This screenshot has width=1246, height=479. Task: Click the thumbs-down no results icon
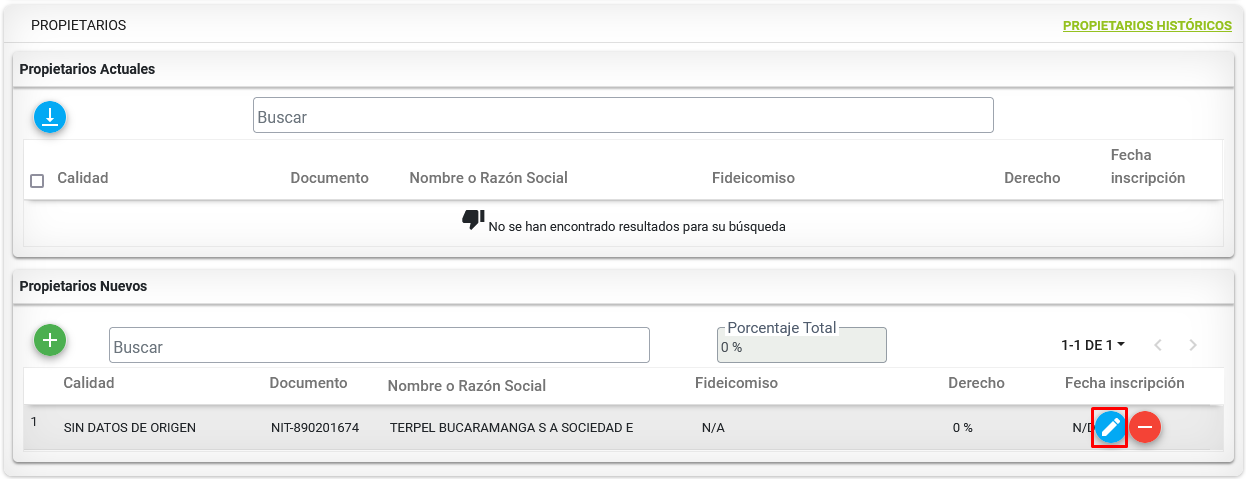(x=473, y=220)
